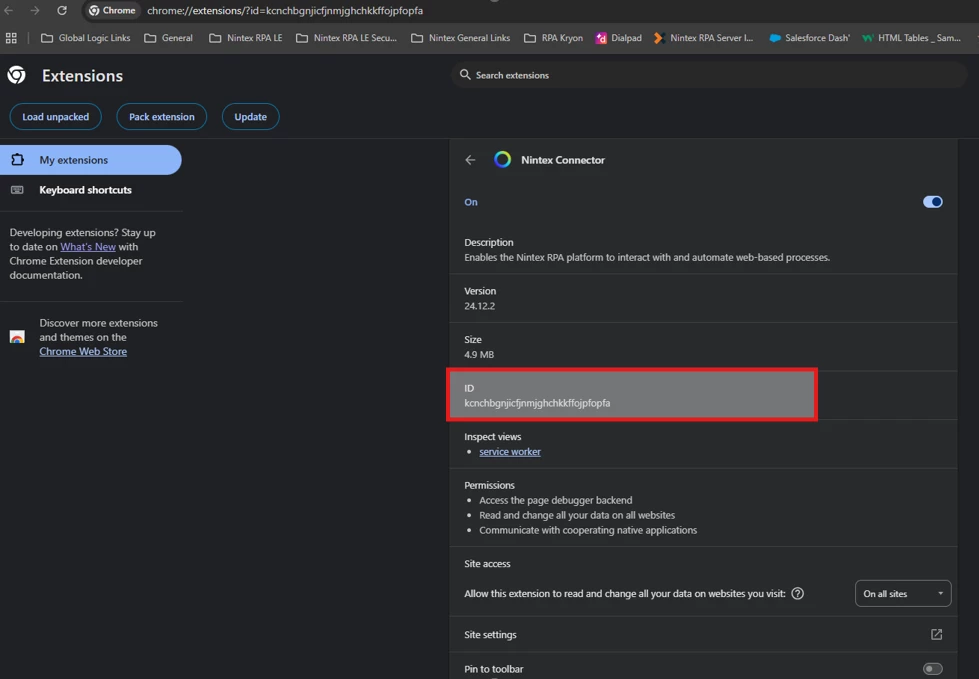Click the Site settings row label
Viewport: 979px width, 679px height.
(490, 635)
